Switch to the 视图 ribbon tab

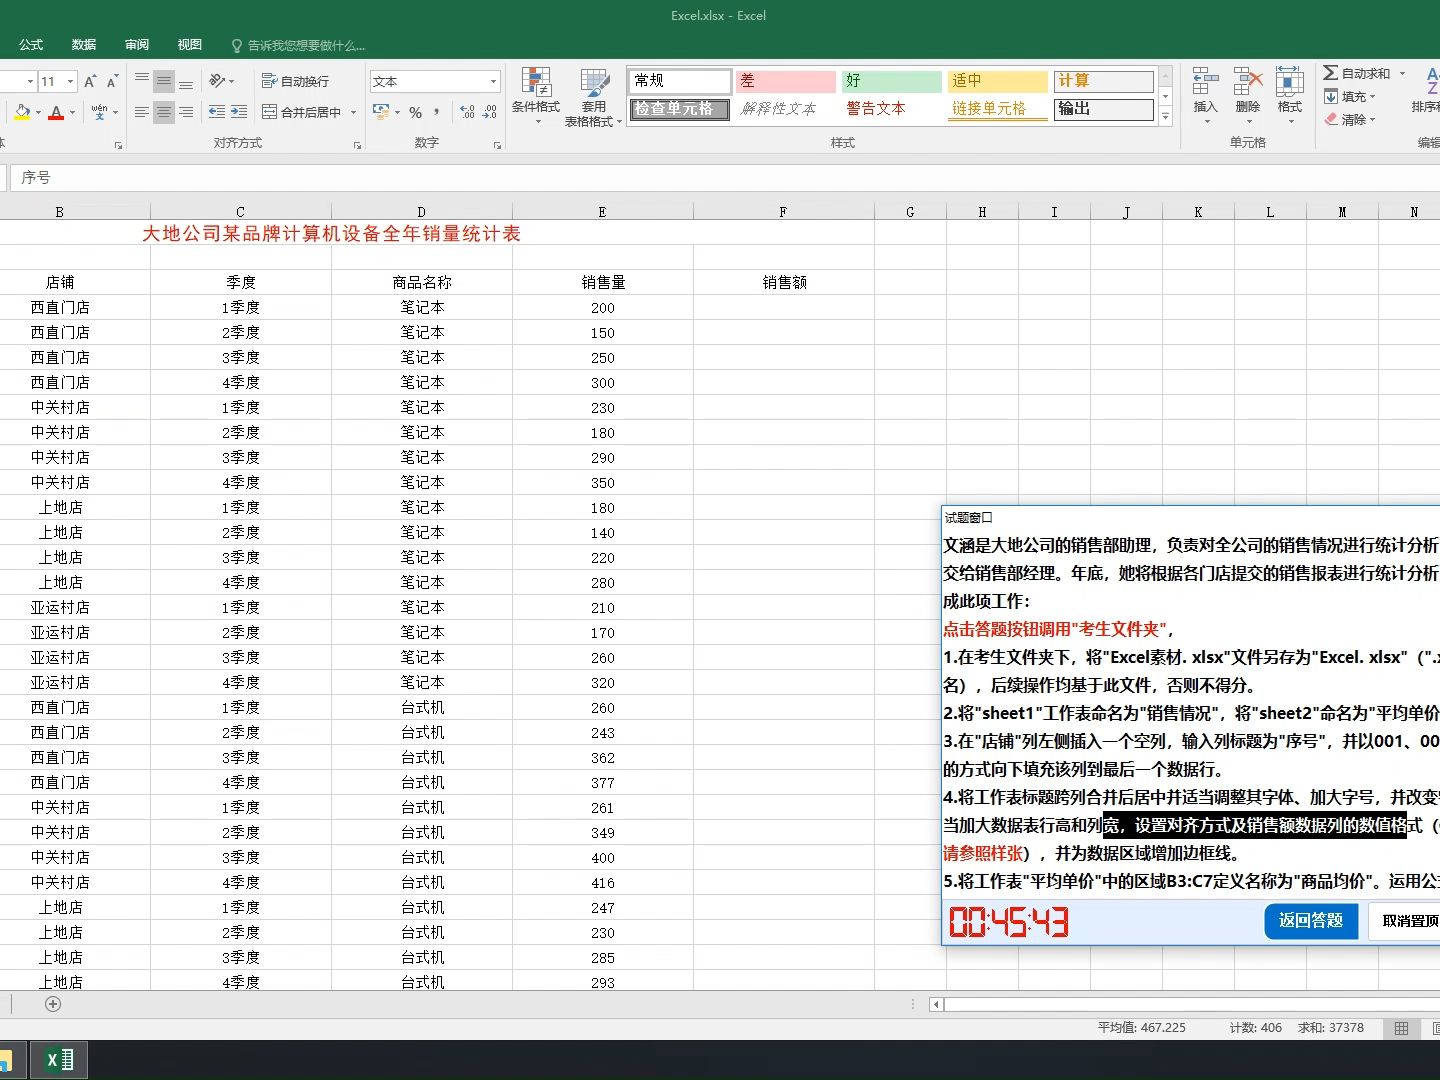[190, 45]
